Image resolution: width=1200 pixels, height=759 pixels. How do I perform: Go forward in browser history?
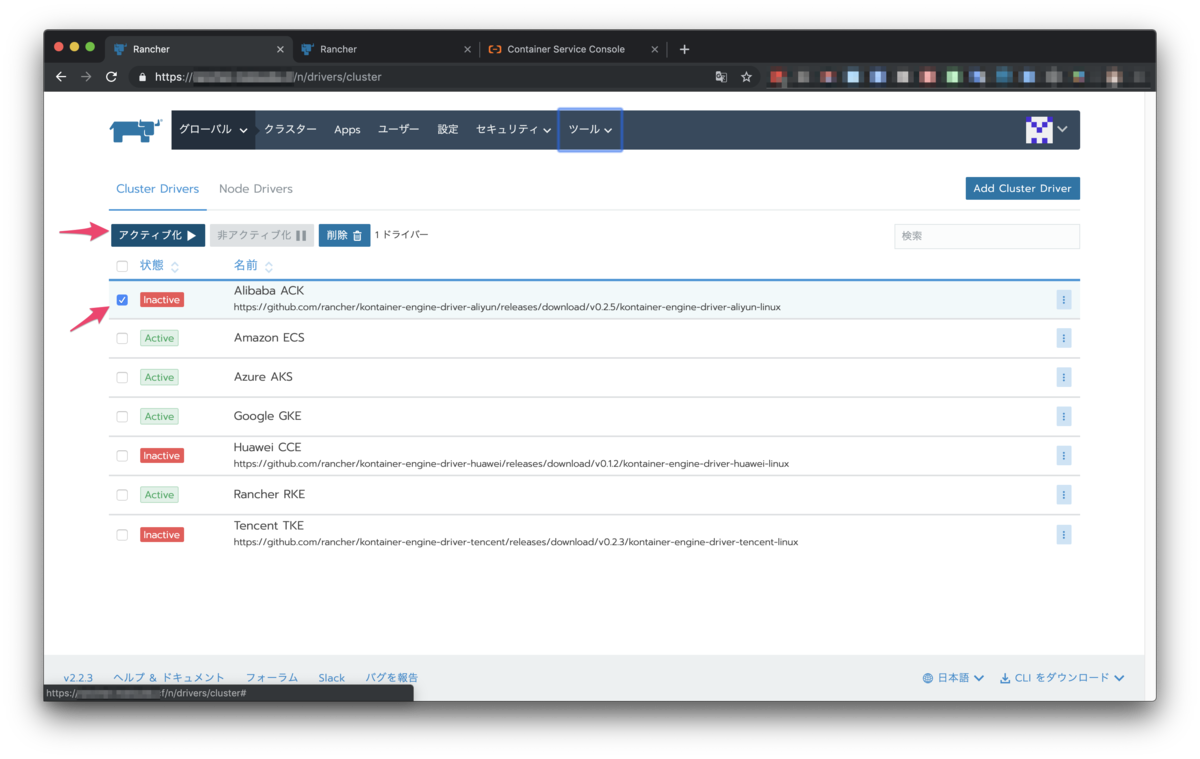point(86,76)
